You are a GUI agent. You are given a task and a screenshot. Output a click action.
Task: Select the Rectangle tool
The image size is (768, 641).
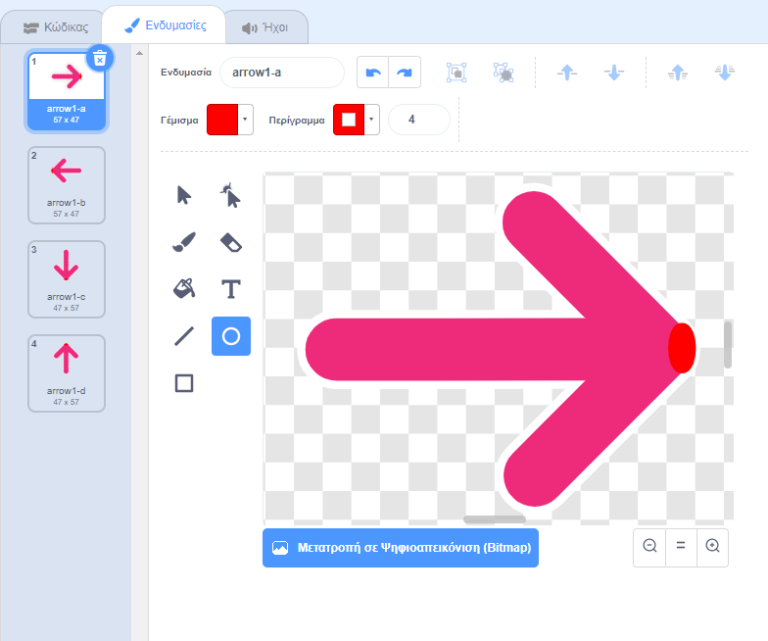[x=184, y=383]
